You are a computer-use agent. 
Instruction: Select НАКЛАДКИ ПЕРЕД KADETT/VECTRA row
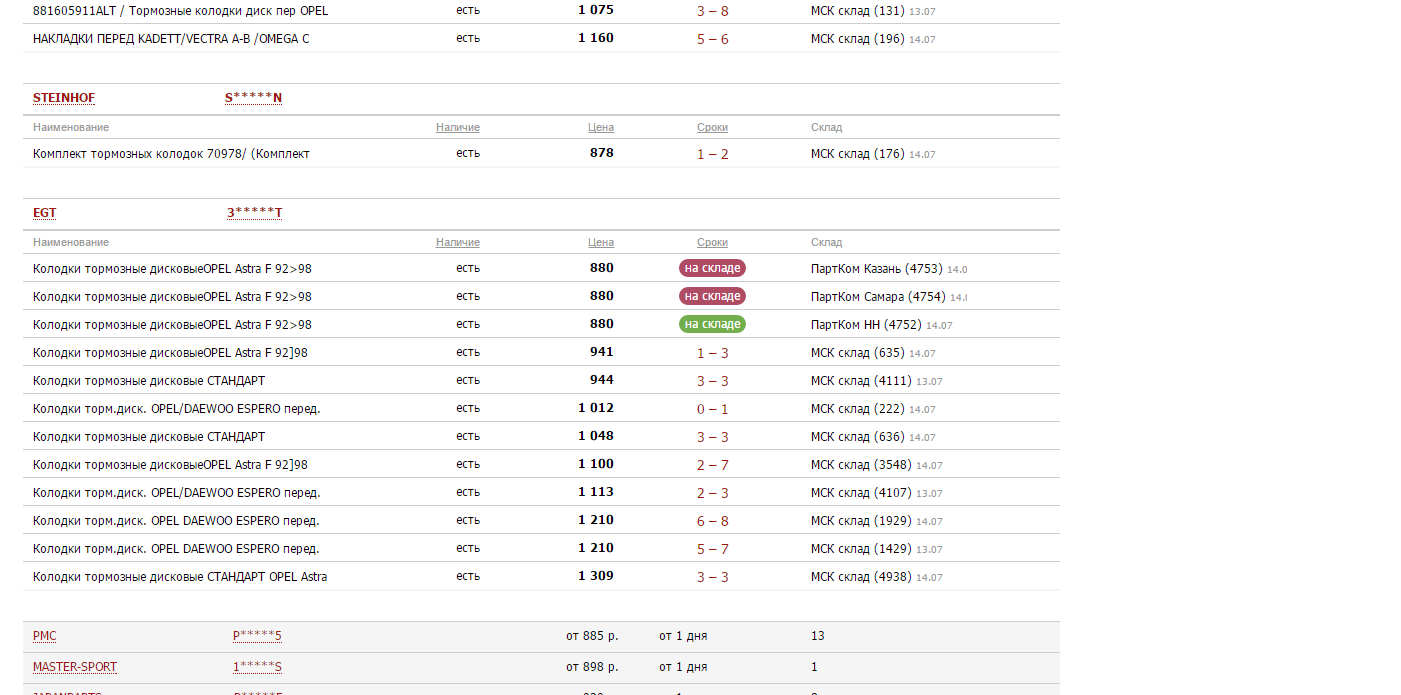pos(541,38)
